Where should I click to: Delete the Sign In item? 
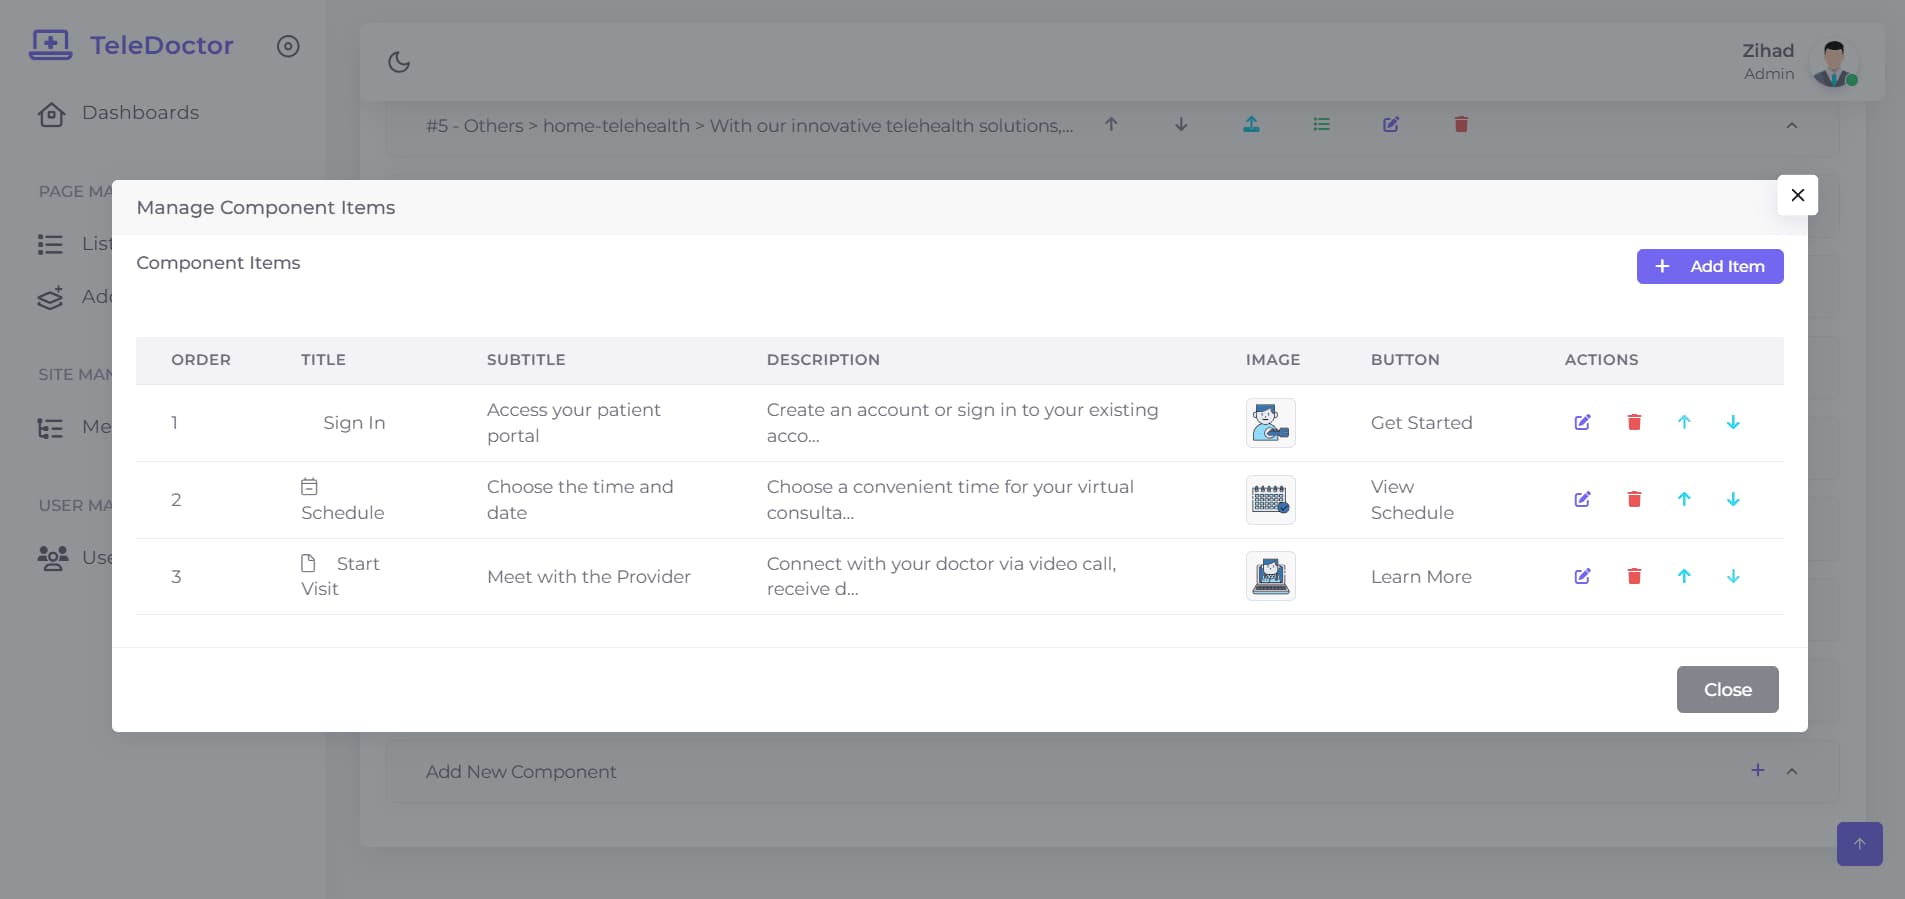coord(1634,422)
